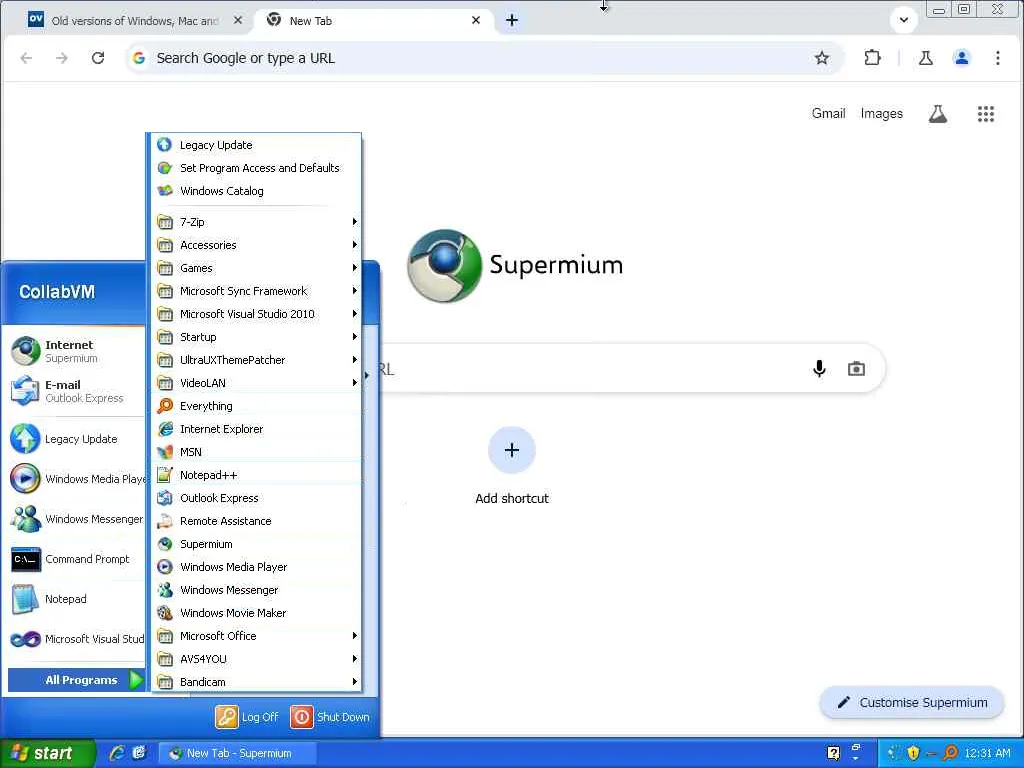Open the Labs flask icon in toolbar
This screenshot has width=1024, height=768.
[925, 58]
